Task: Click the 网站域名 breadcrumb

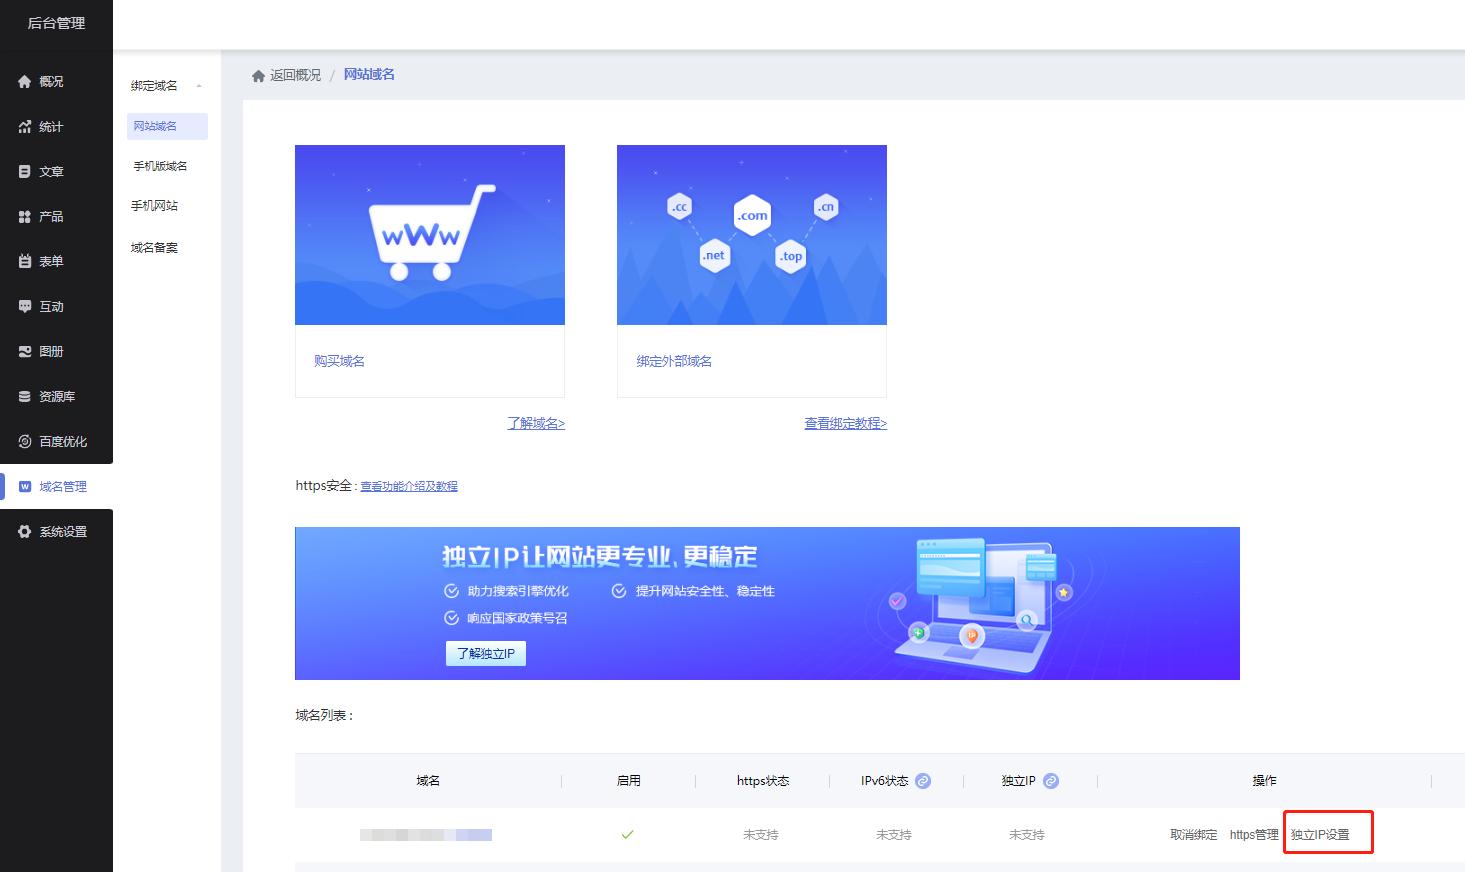Action: pos(369,75)
